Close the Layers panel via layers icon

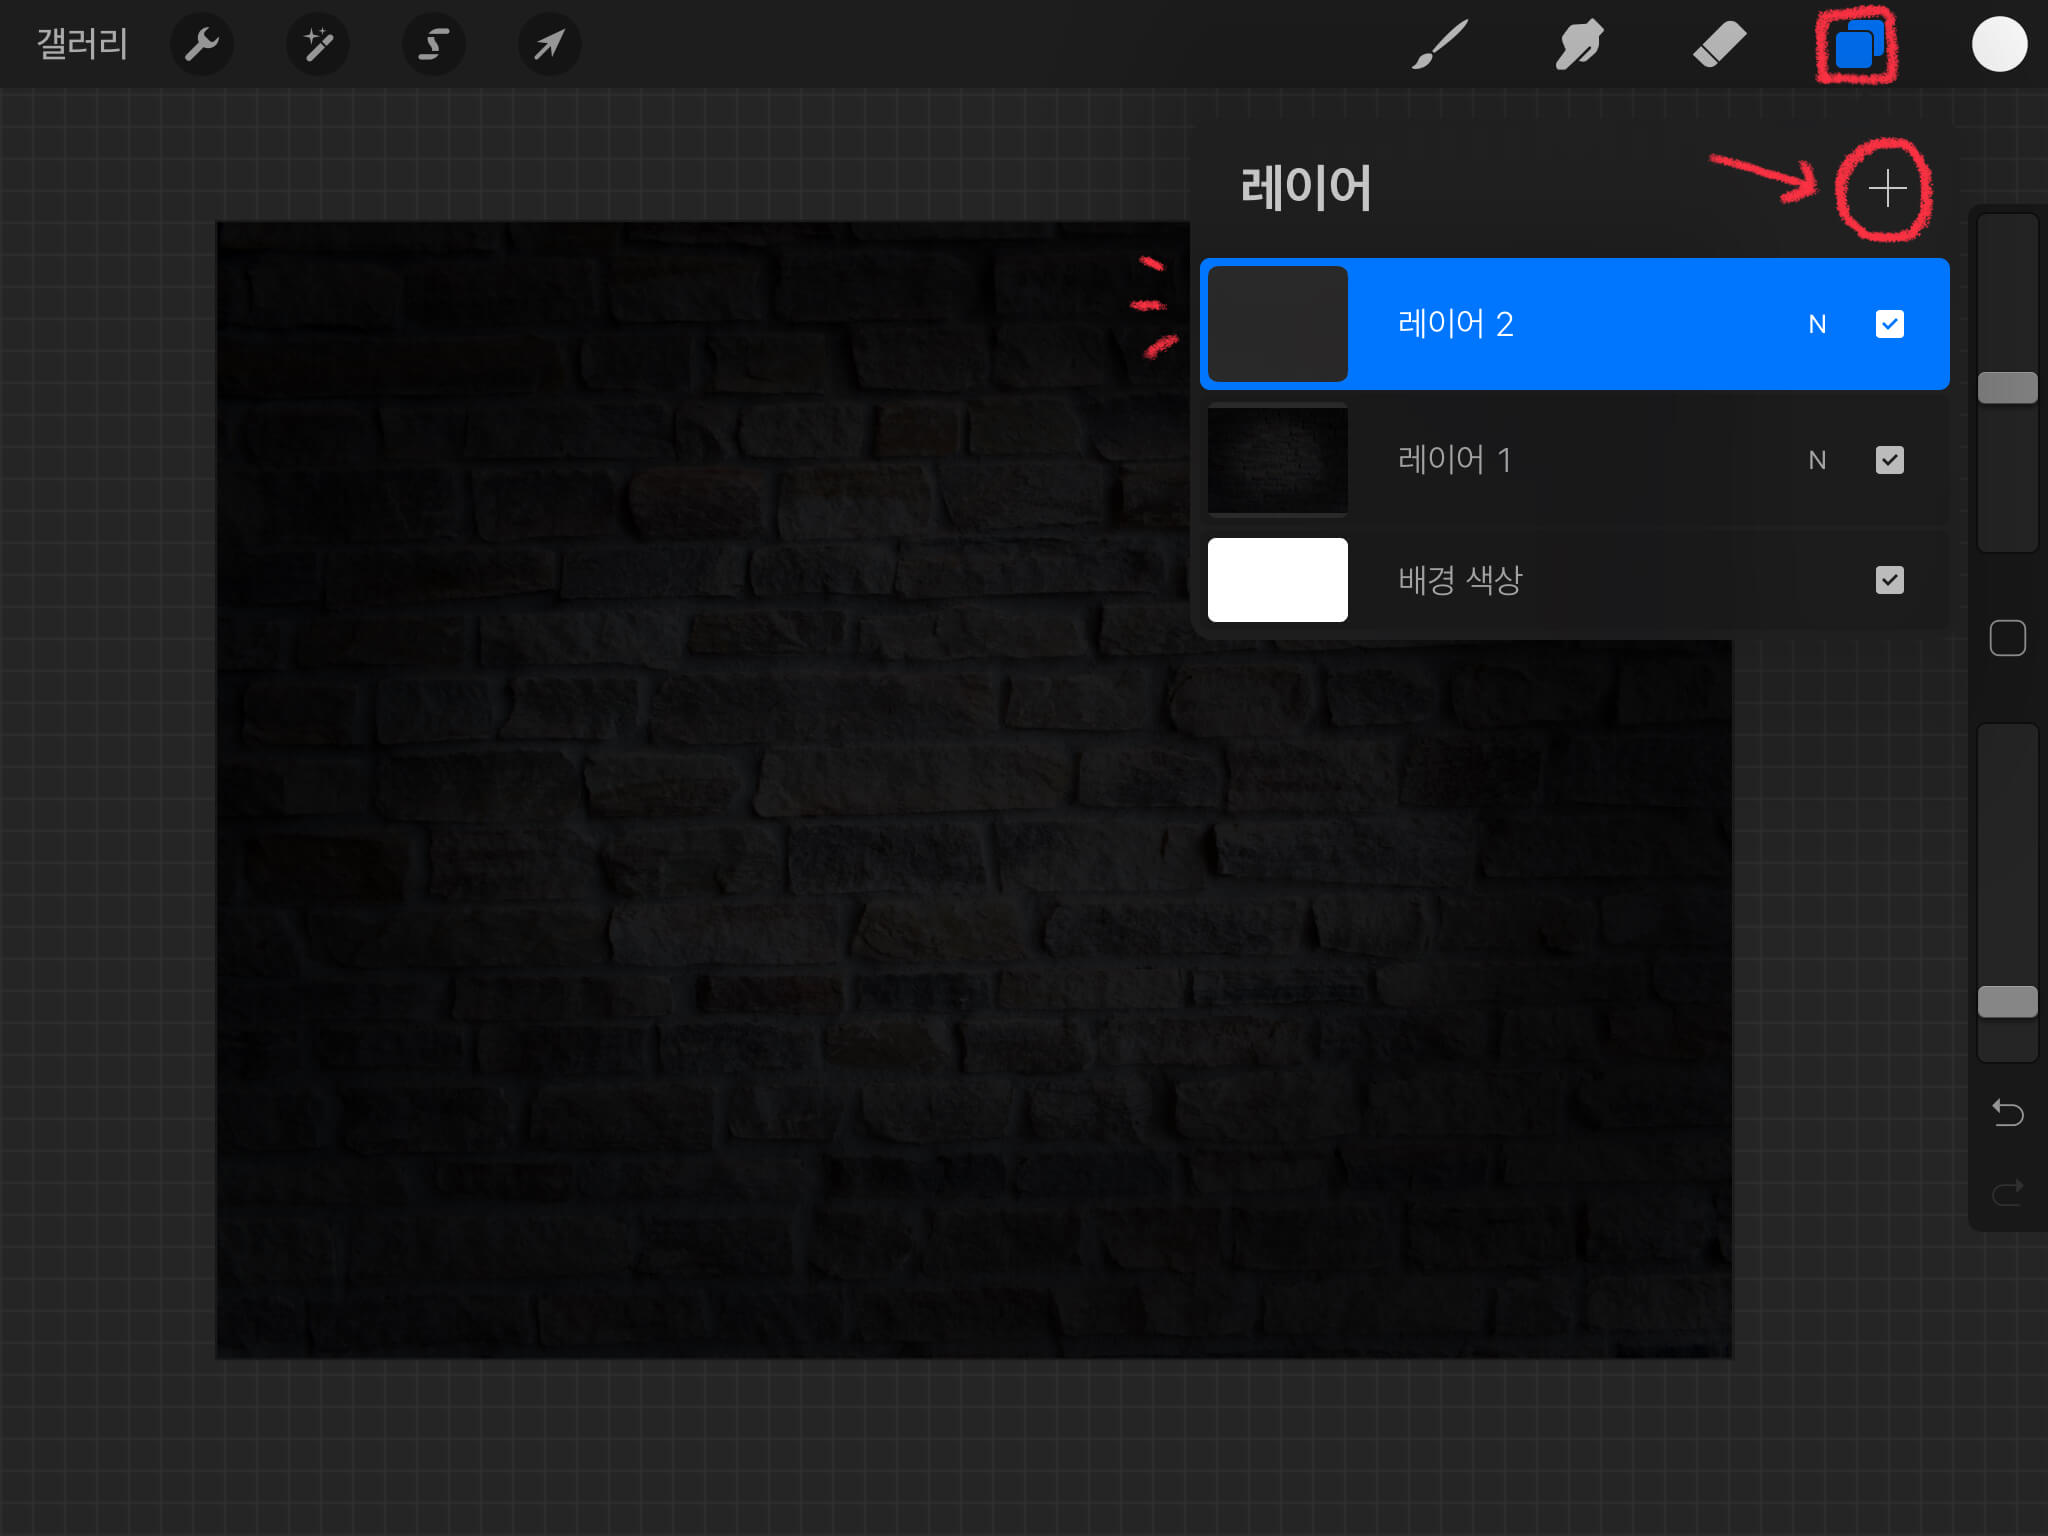click(1858, 46)
